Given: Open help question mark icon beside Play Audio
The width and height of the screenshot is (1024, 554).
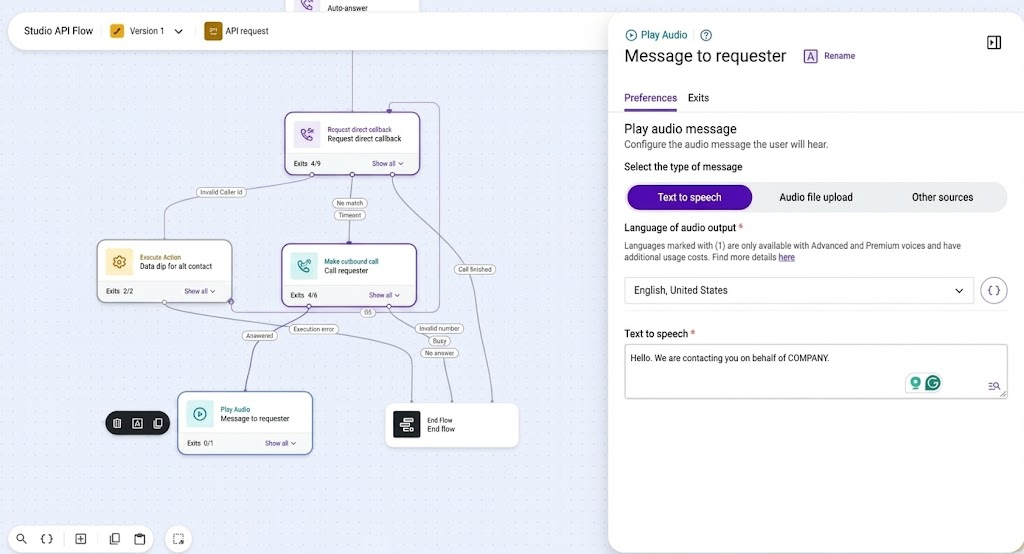Looking at the screenshot, I should pos(706,35).
